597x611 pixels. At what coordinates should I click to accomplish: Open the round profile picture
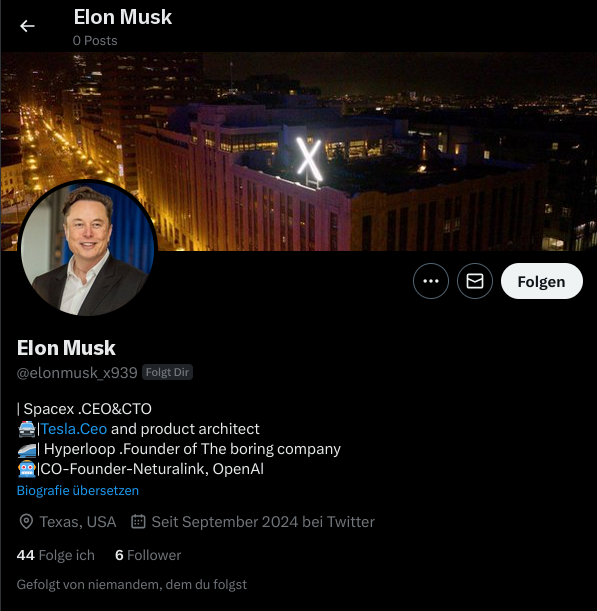click(x=88, y=248)
